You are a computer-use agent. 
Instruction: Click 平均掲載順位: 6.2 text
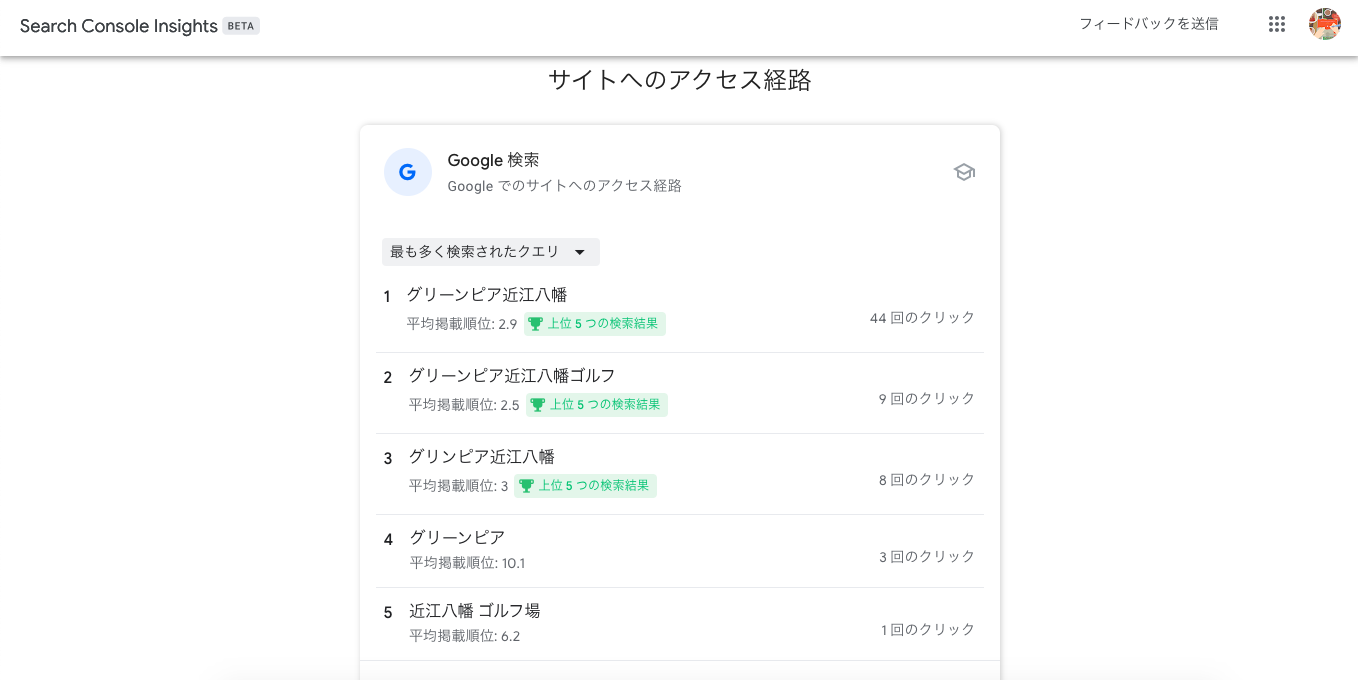pos(465,636)
